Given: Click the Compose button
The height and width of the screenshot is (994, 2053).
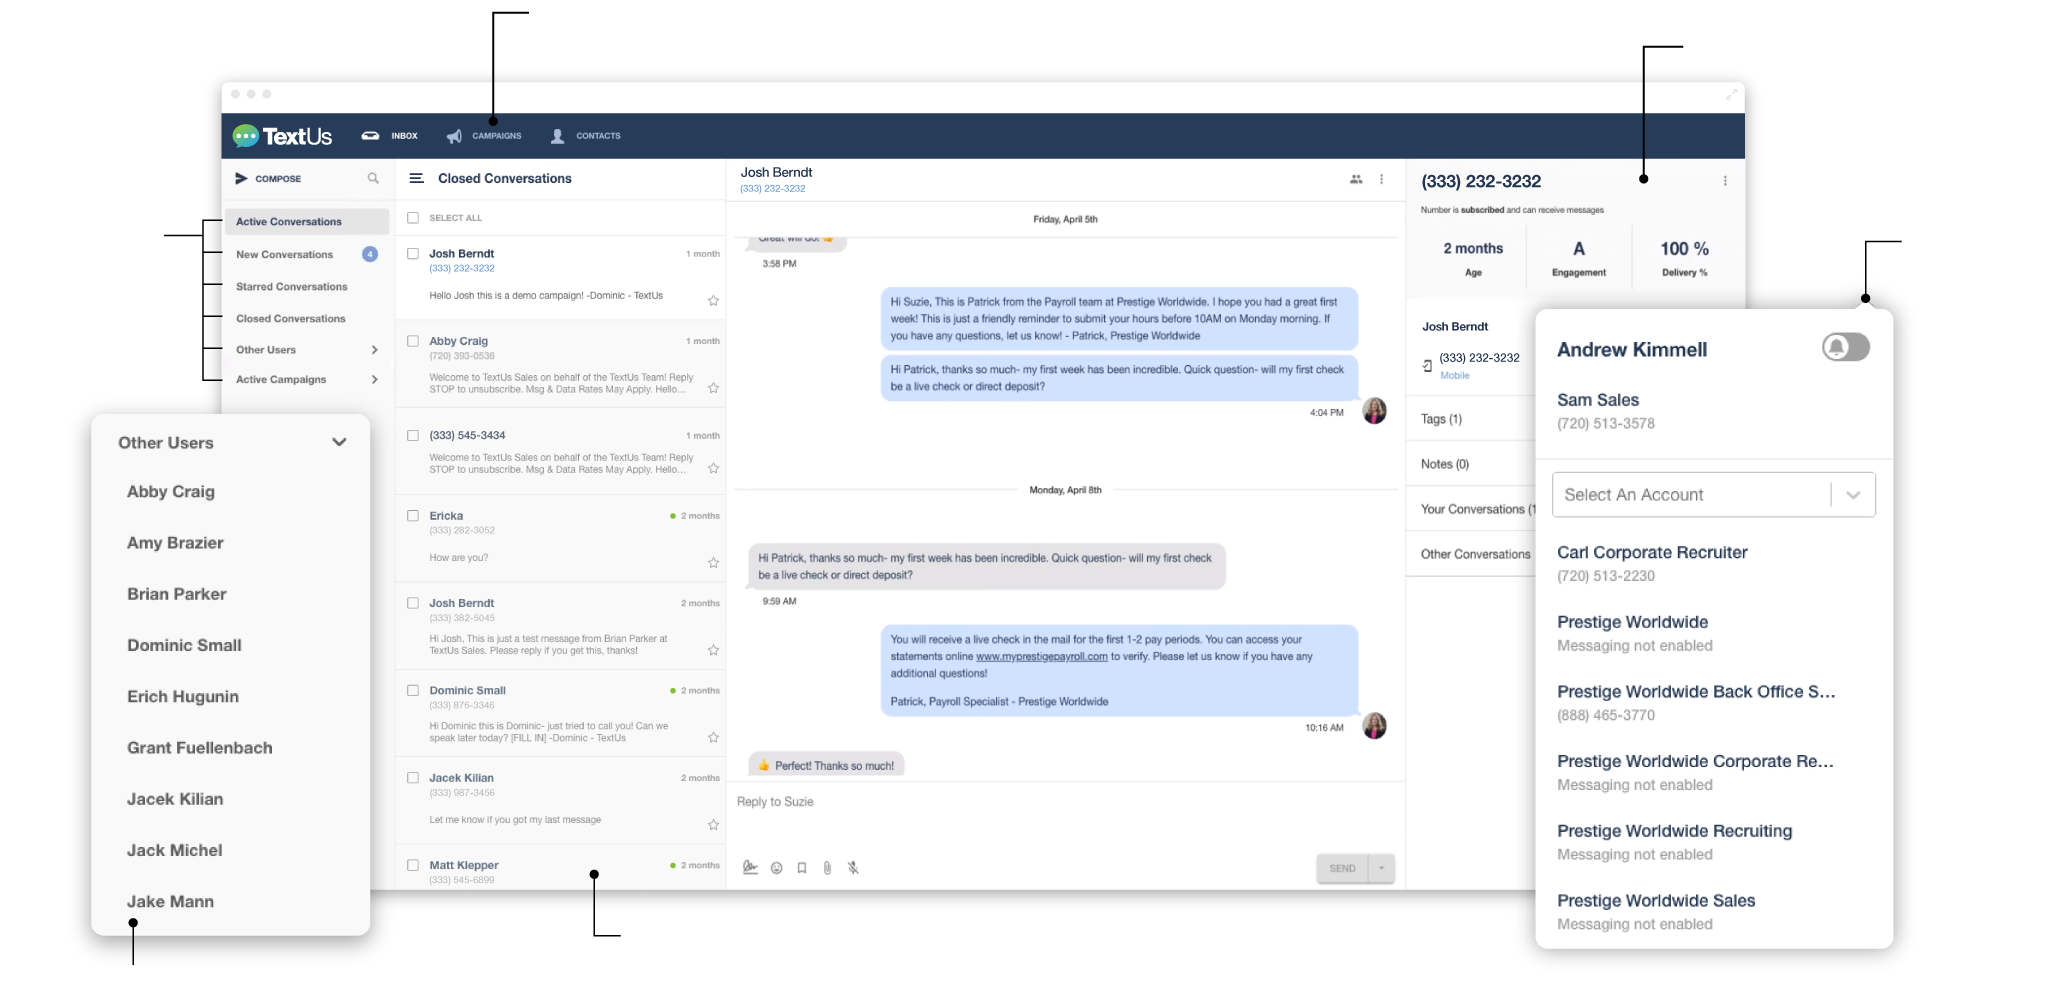Looking at the screenshot, I should 268,179.
